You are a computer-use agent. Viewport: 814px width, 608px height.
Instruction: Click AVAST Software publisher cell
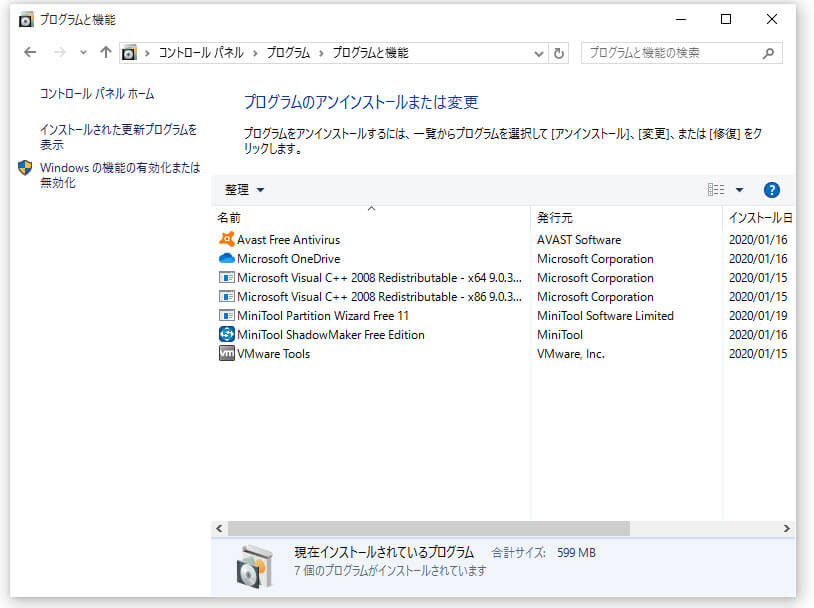[x=579, y=240]
